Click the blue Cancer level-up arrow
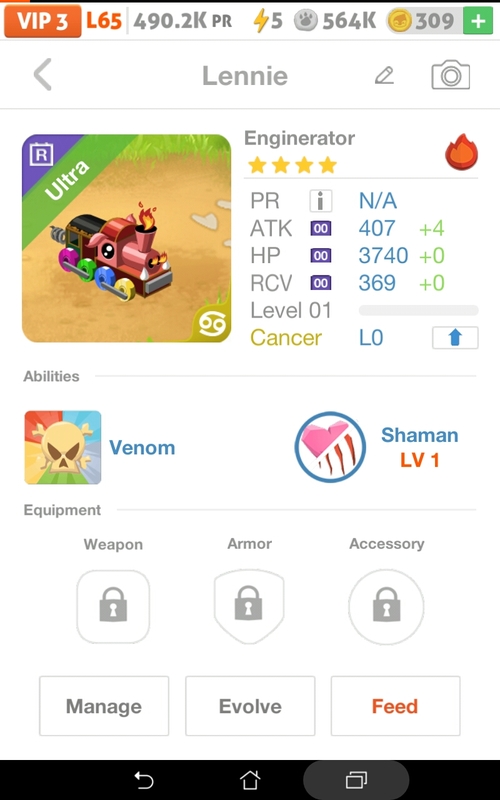The width and height of the screenshot is (500, 800). (455, 337)
